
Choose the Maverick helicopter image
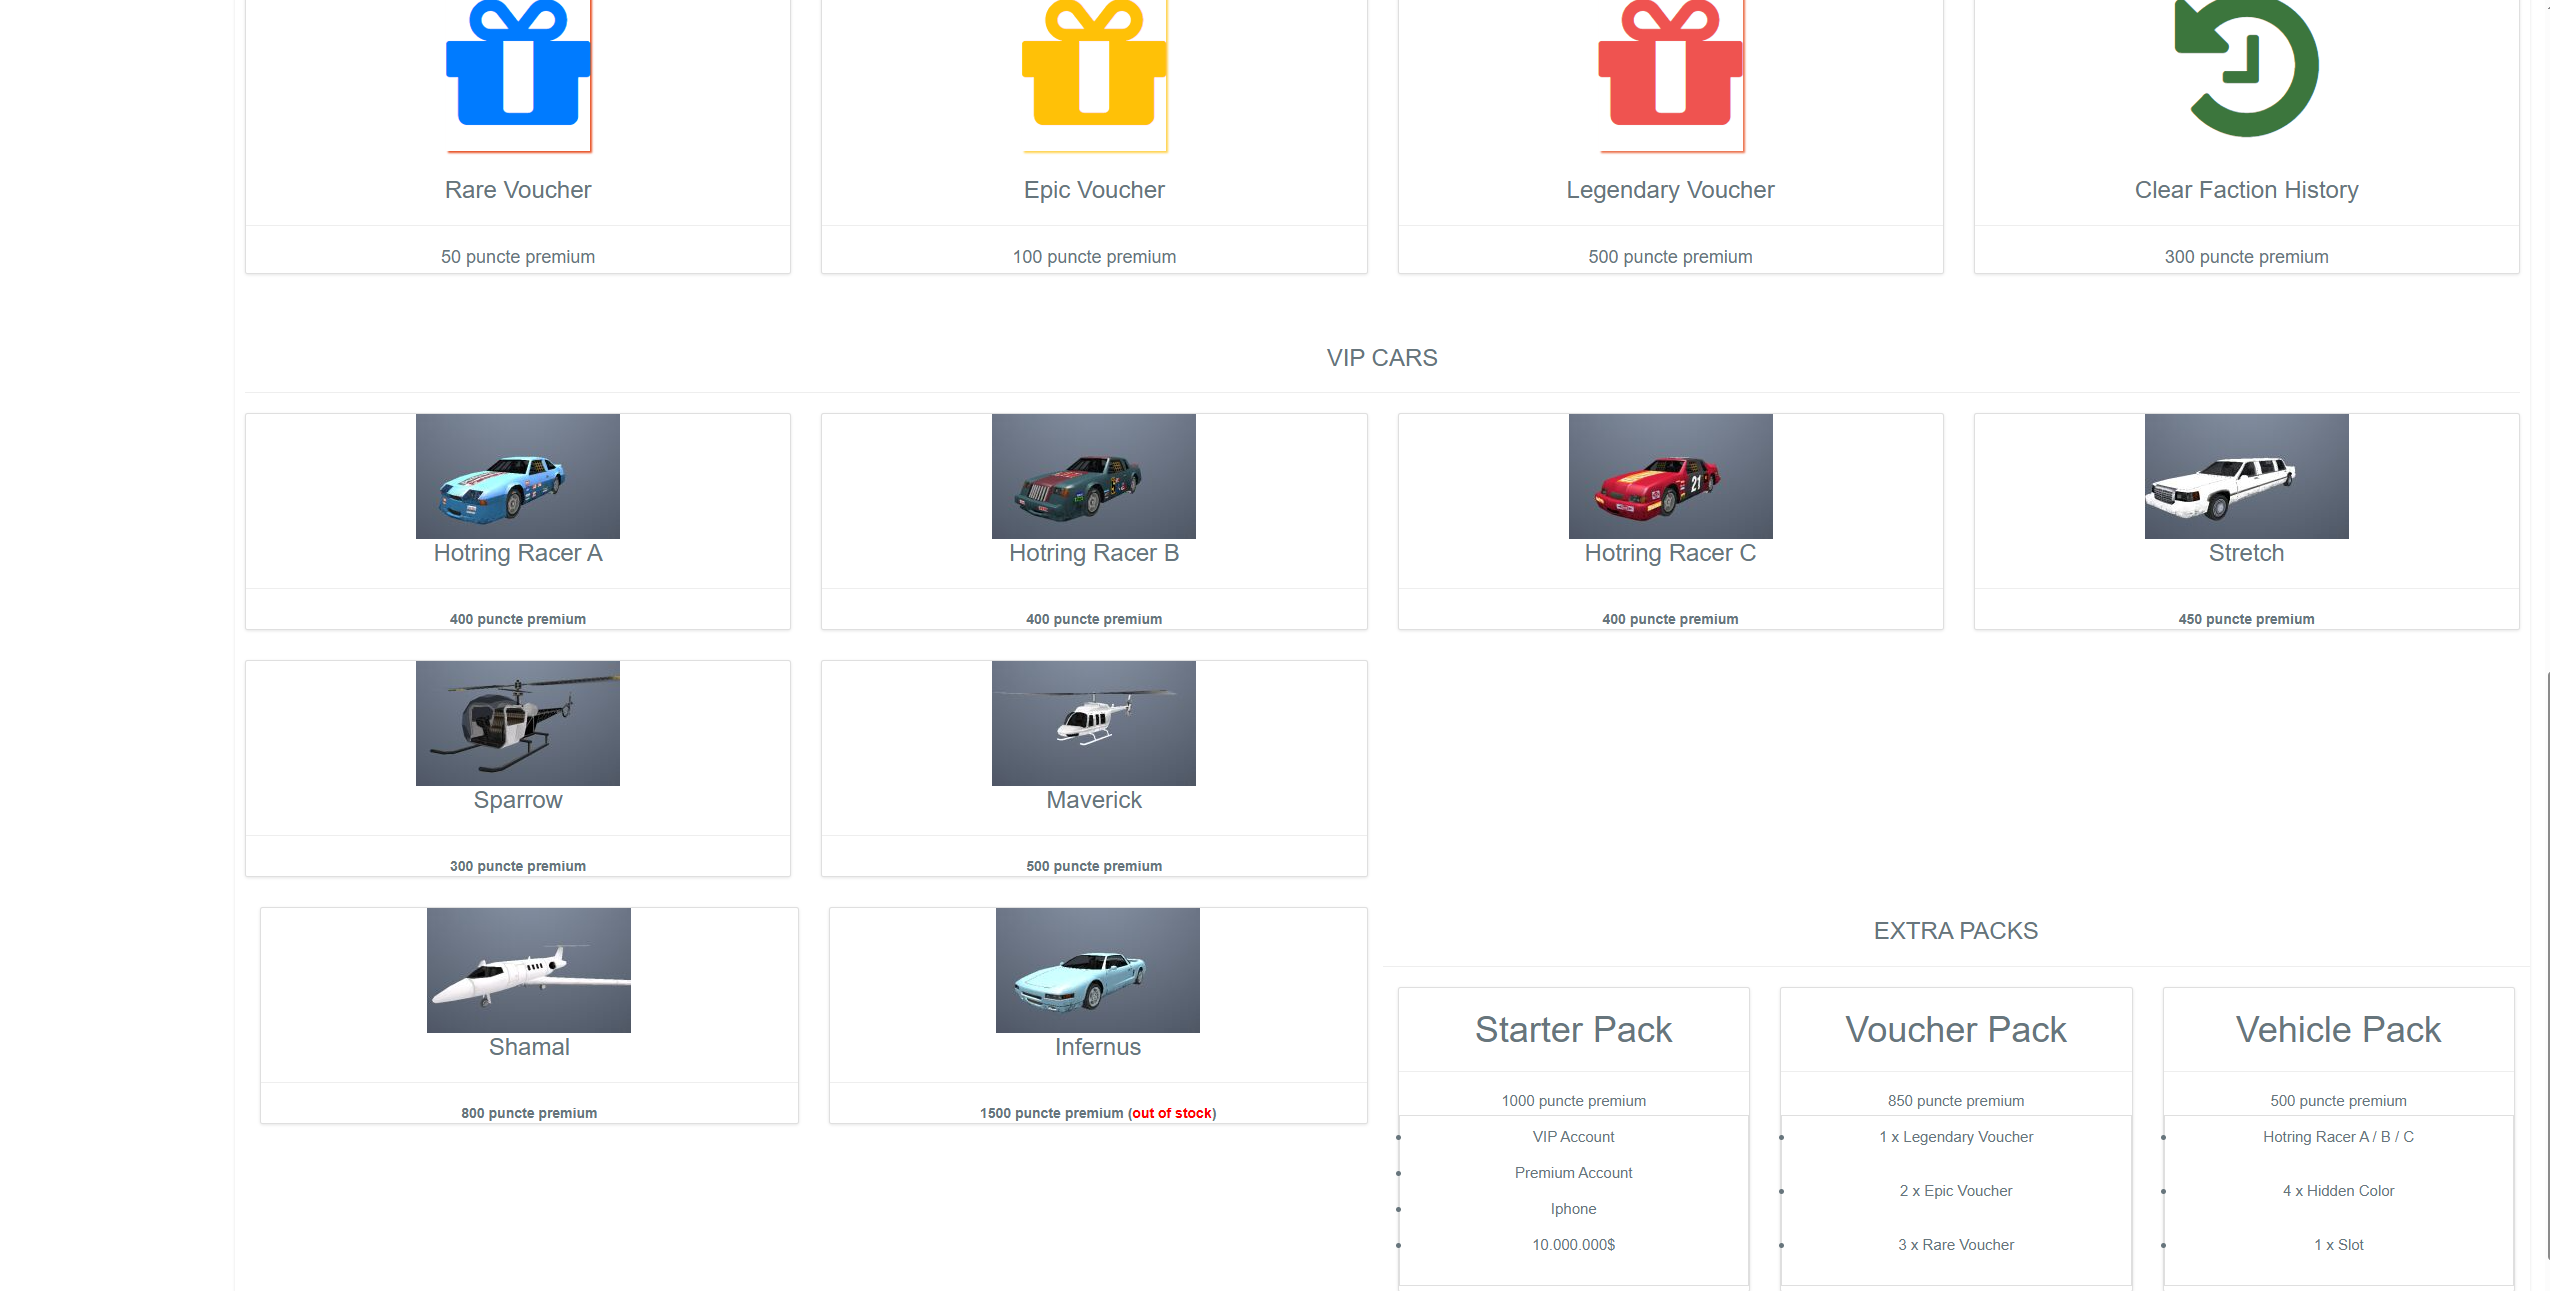point(1094,723)
